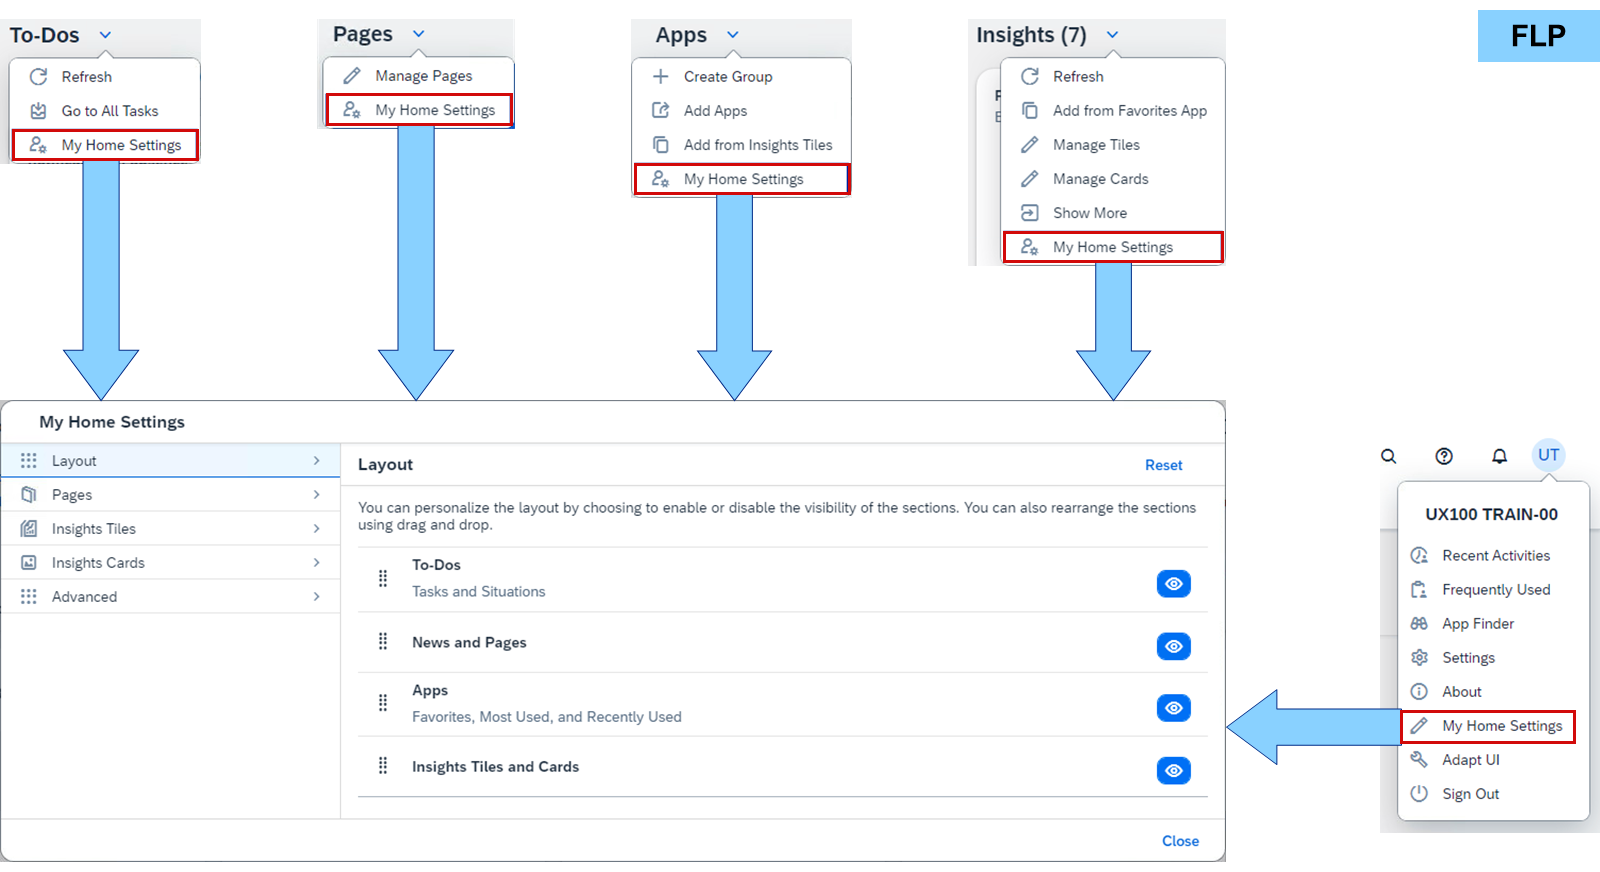Open the UT user avatar menu
1600x872 pixels.
pos(1548,455)
